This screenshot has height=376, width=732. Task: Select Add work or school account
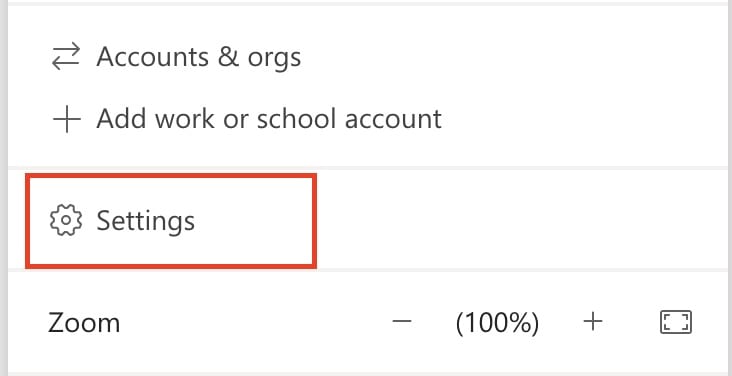pyautogui.click(x=246, y=119)
